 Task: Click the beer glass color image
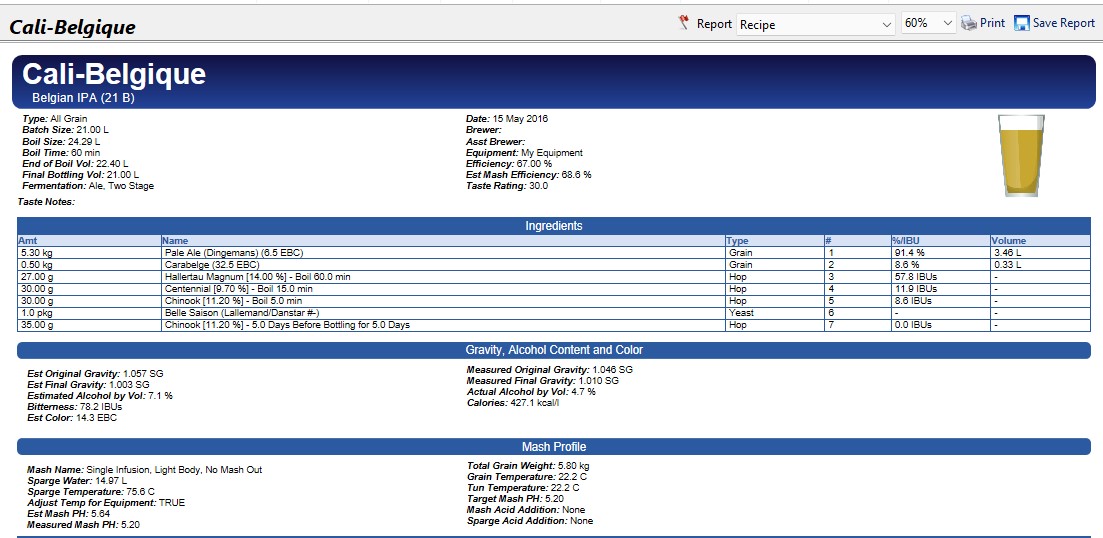pyautogui.click(x=1021, y=155)
